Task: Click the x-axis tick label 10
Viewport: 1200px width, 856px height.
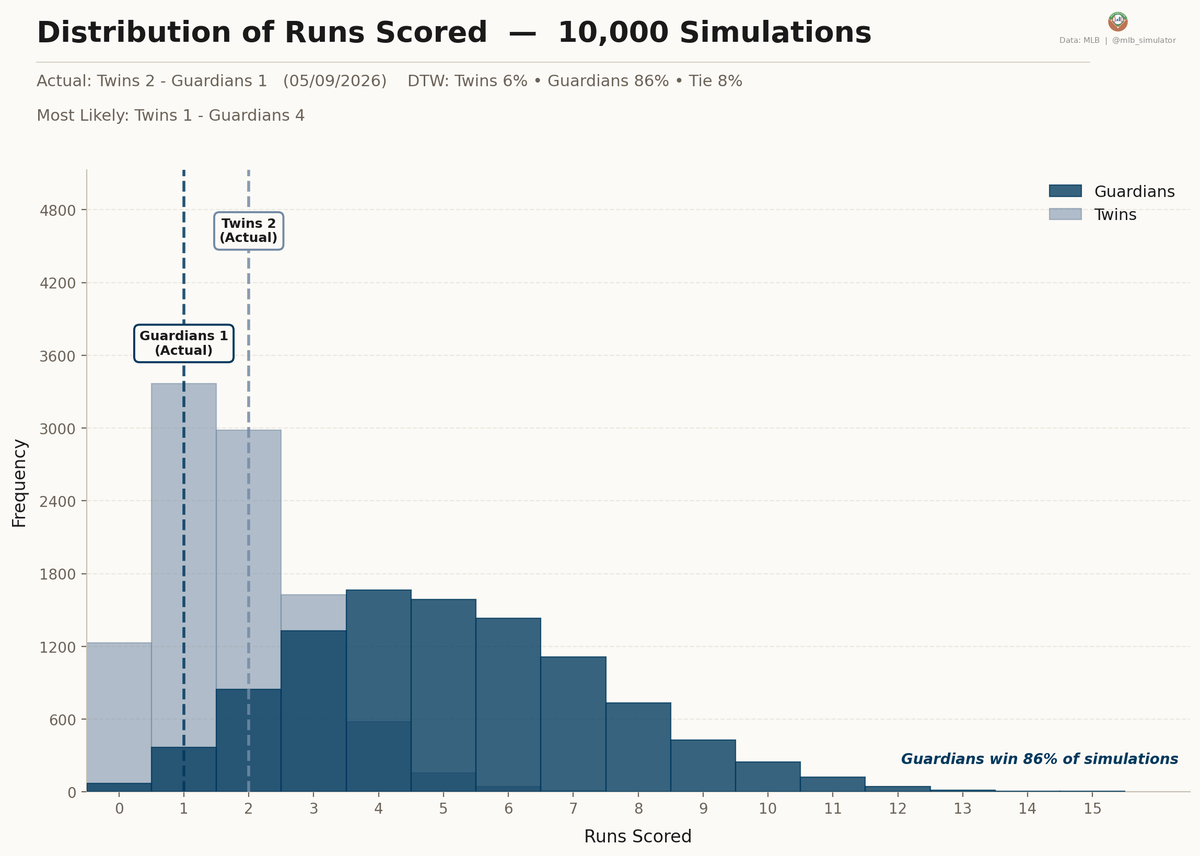Action: [768, 808]
